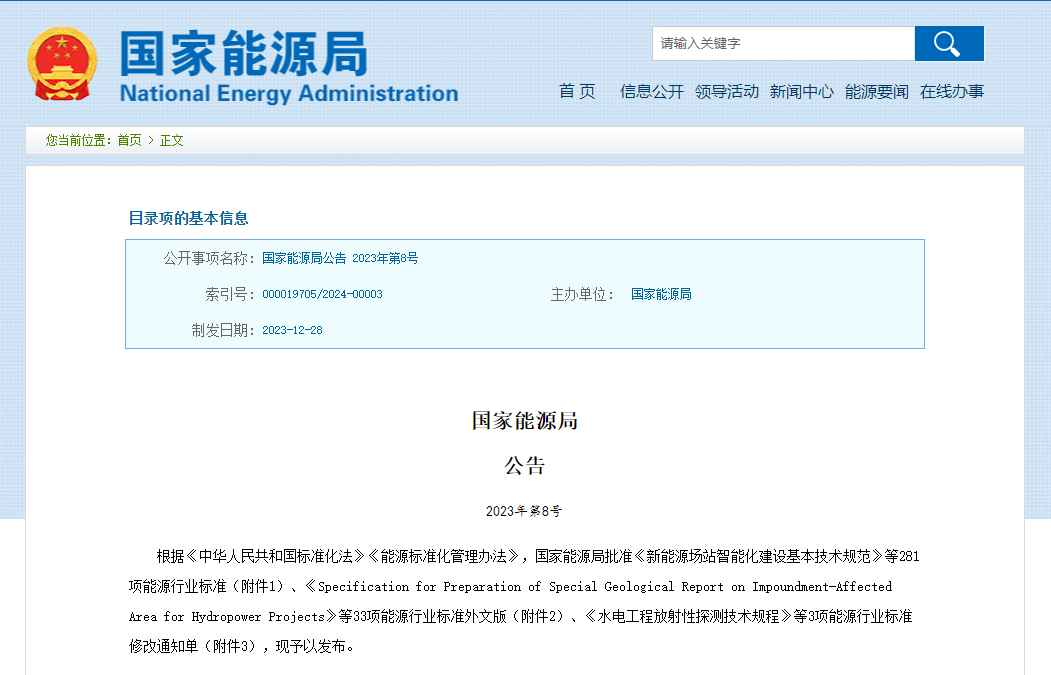Viewport: 1051px width, 675px height.
Task: Open the 信息公开 navigation item
Action: tap(651, 92)
